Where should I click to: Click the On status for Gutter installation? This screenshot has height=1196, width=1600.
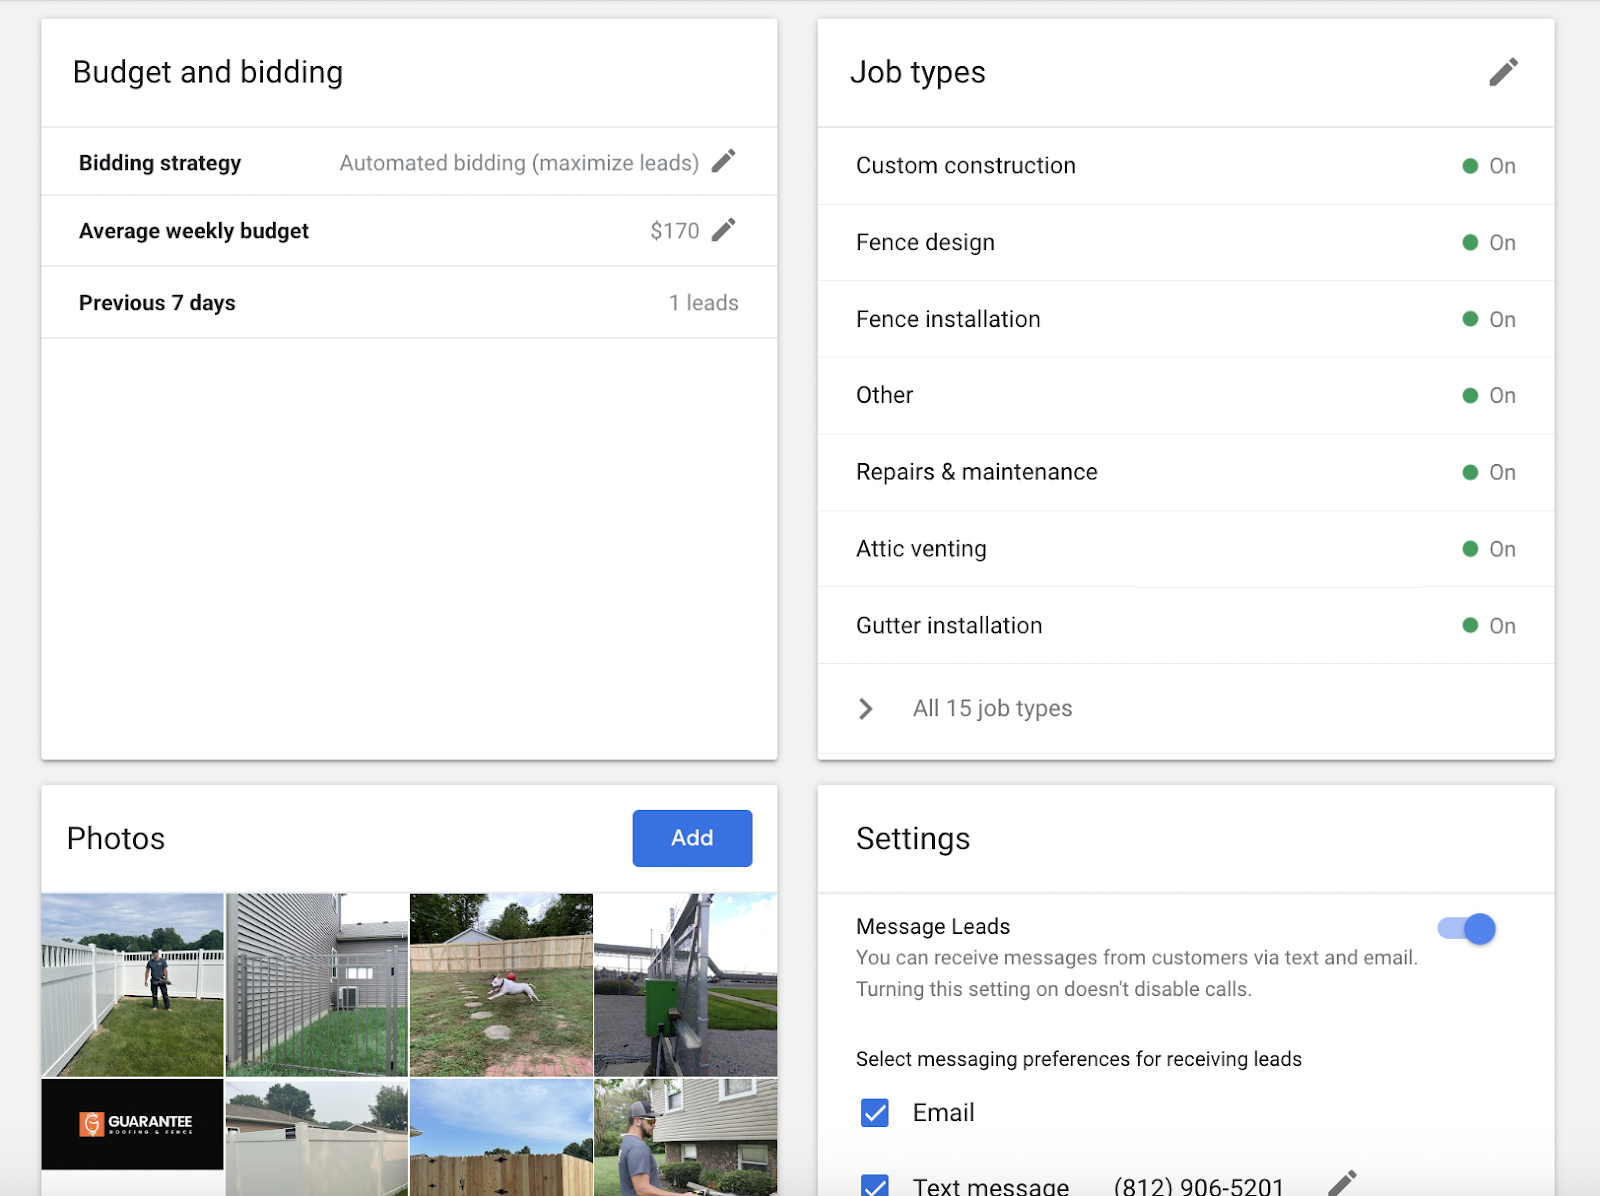pos(1489,626)
